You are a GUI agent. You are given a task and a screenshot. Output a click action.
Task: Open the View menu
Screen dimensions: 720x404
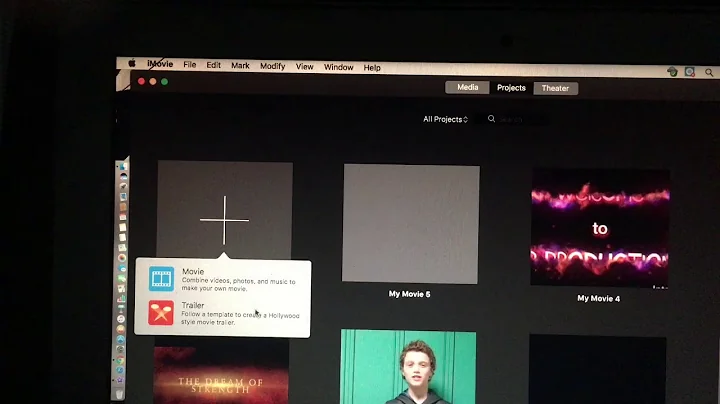[x=304, y=67]
